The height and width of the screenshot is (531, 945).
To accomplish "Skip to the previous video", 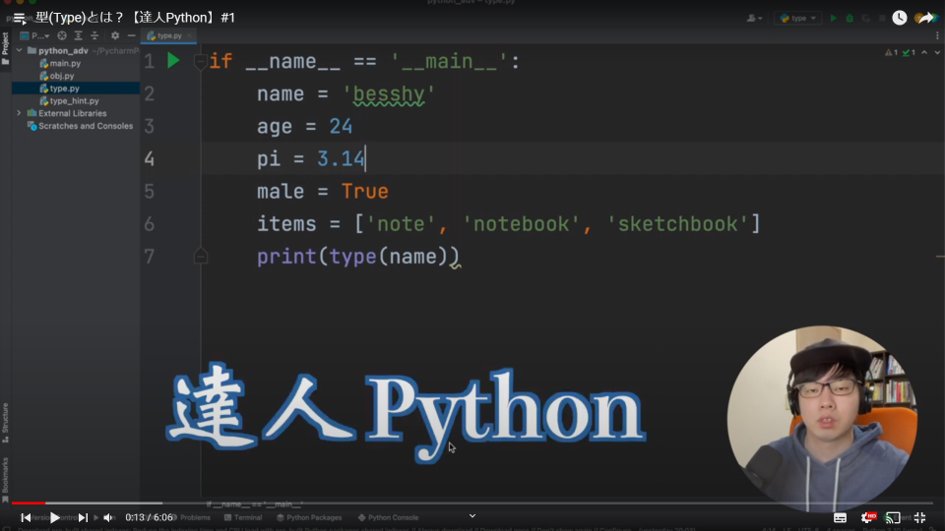I will click(x=26, y=517).
